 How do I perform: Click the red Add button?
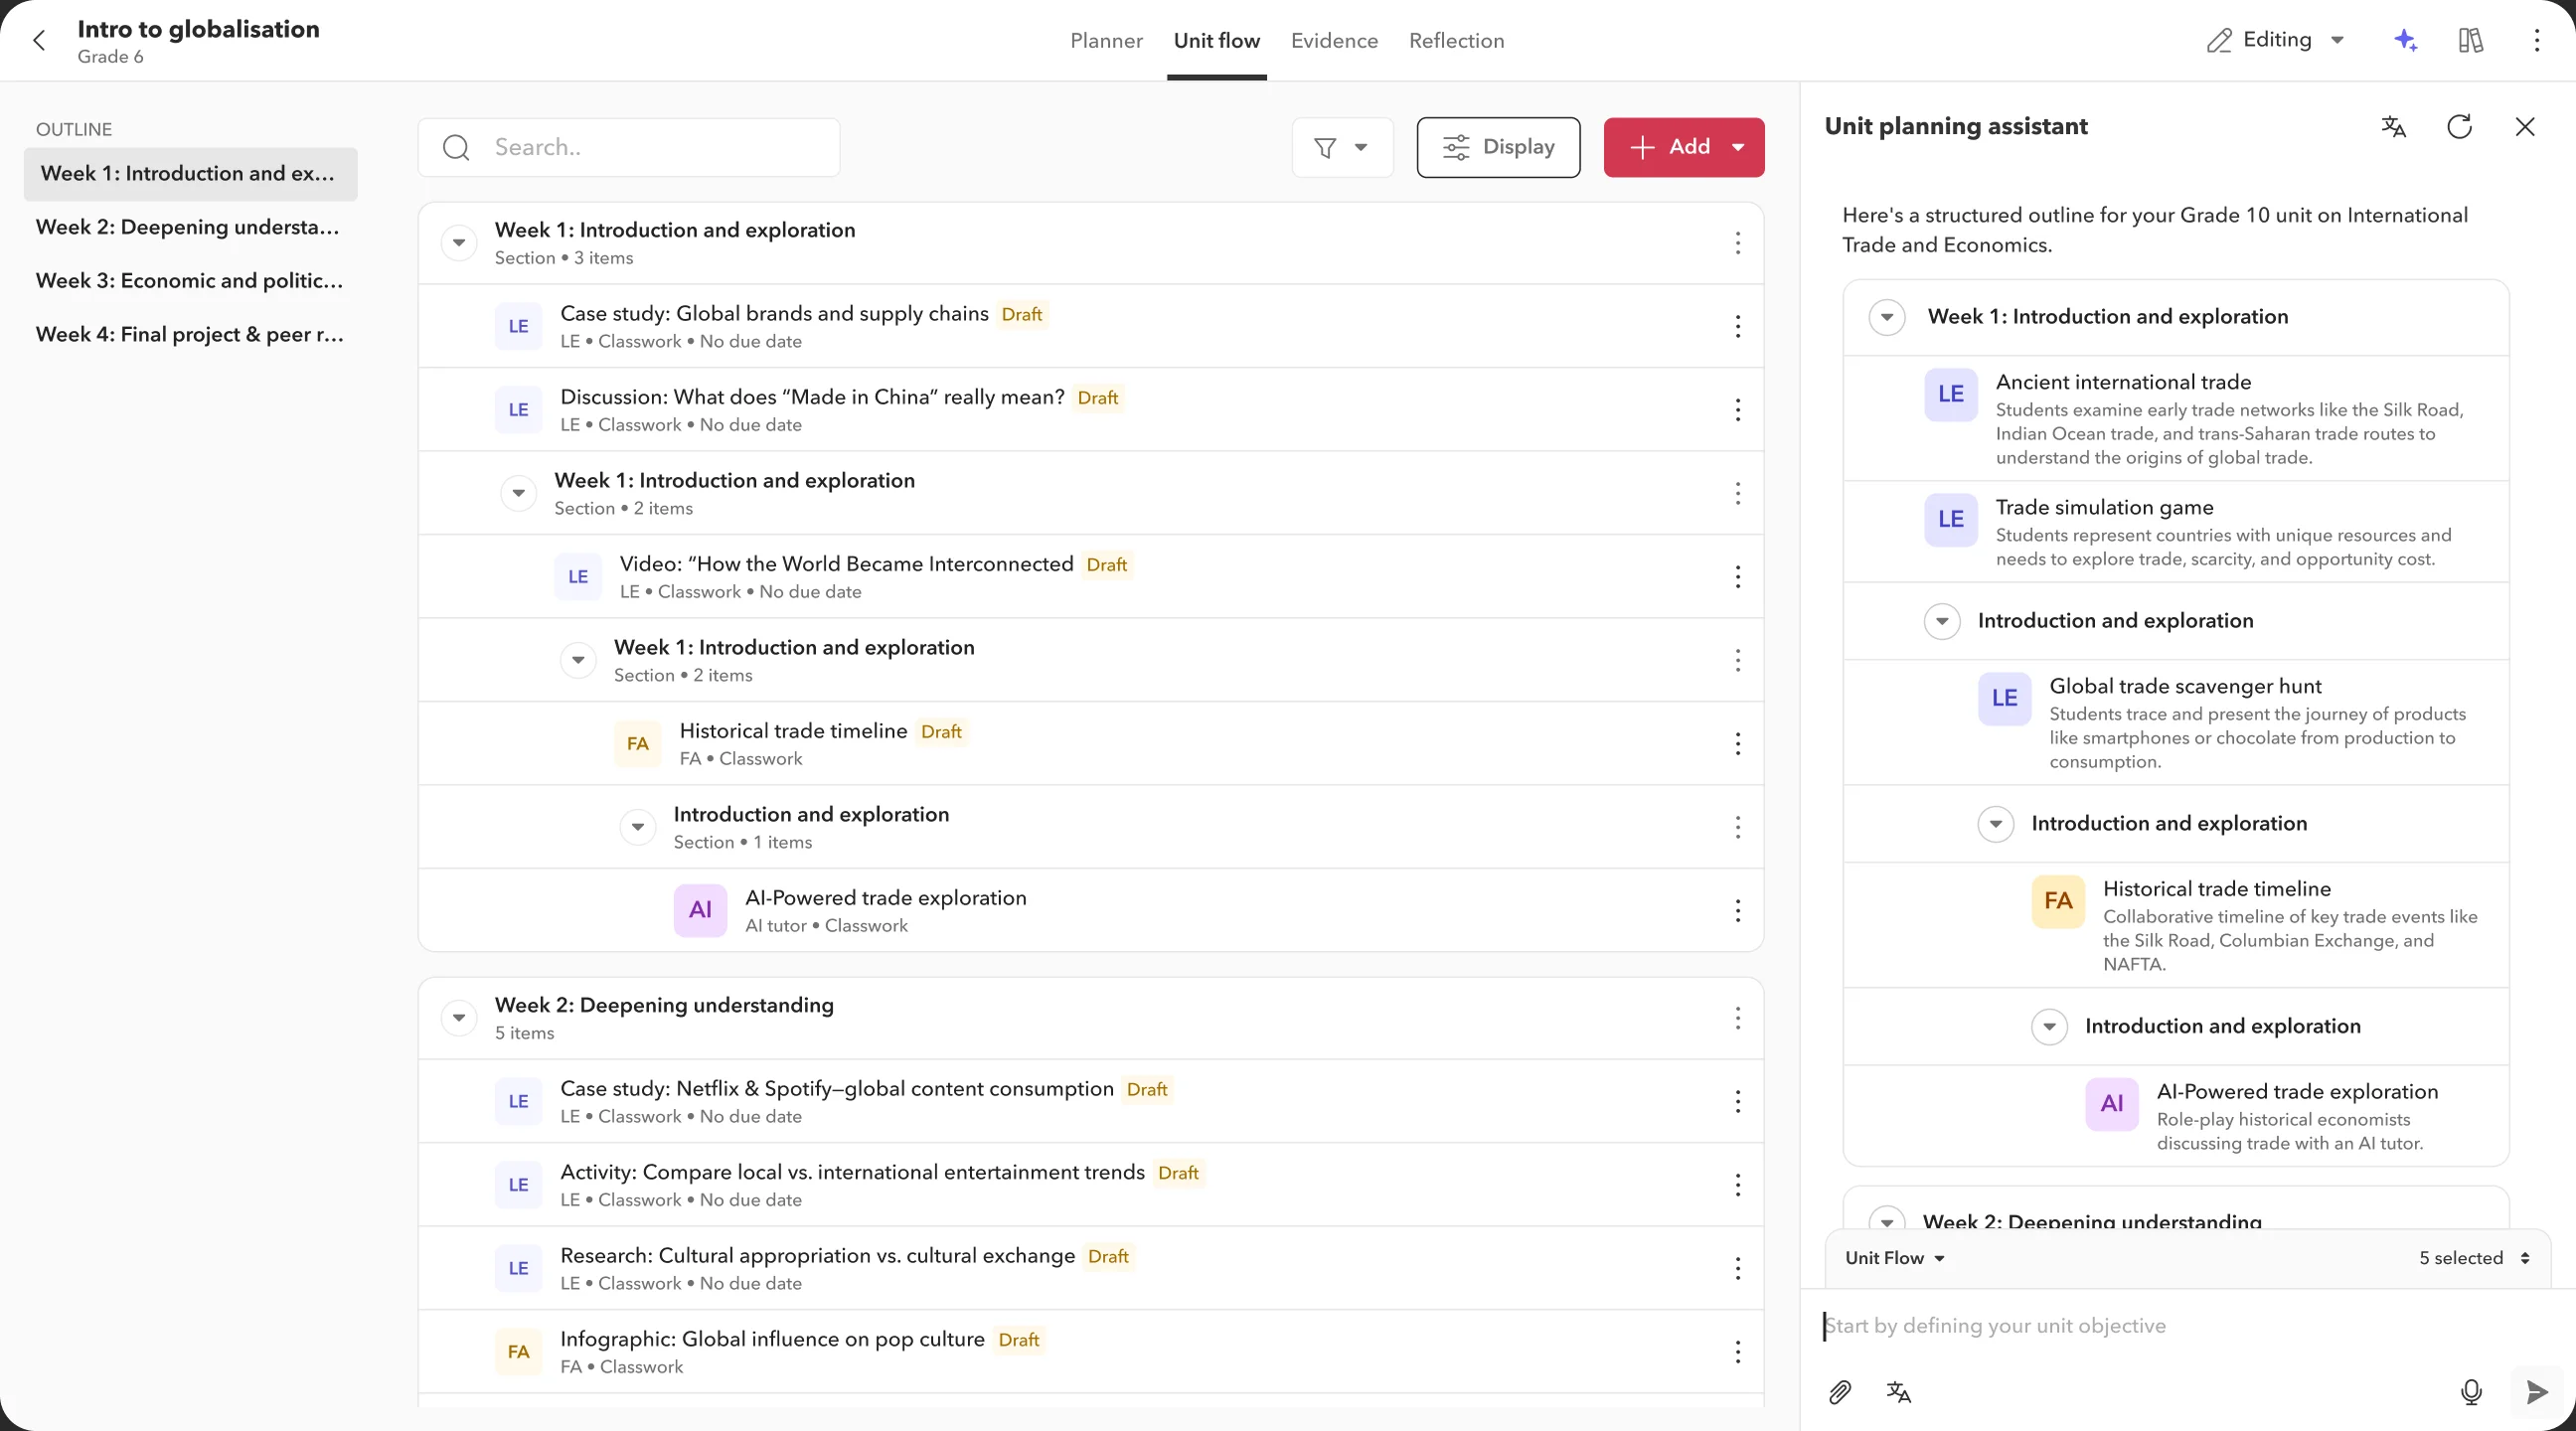1684,148
